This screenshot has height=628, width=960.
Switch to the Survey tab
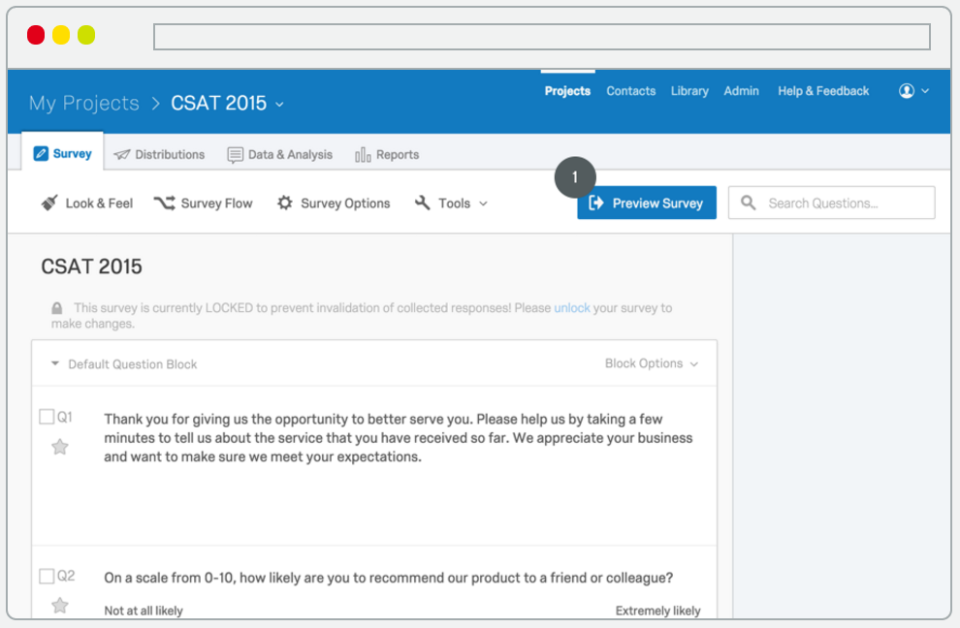coord(62,153)
